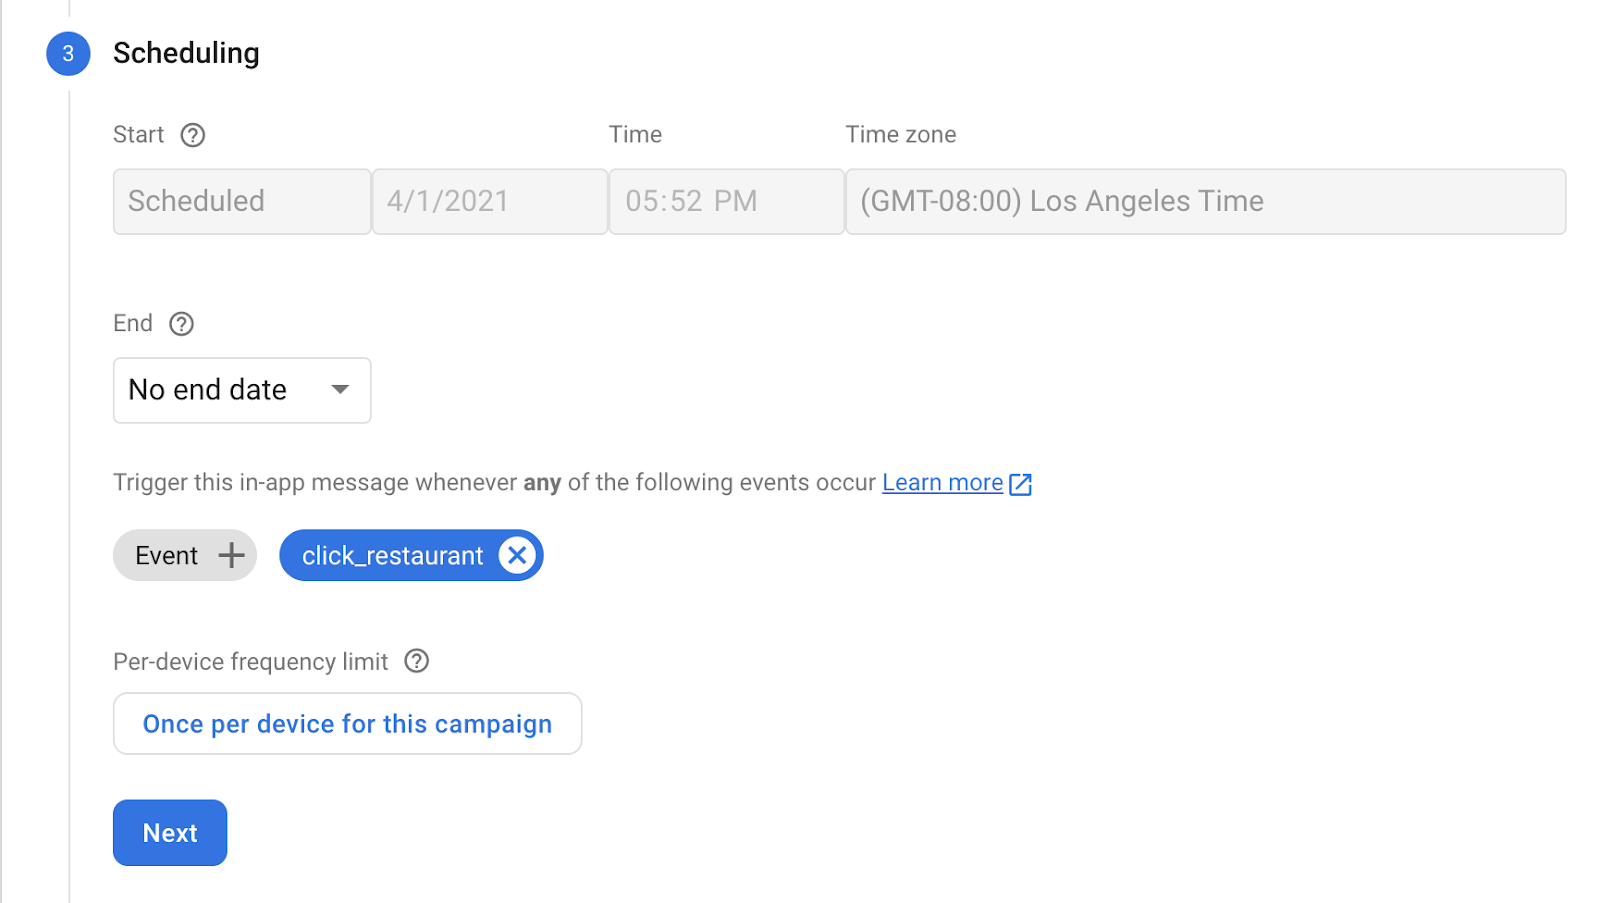Click the external link icon after Learn more

(1021, 484)
